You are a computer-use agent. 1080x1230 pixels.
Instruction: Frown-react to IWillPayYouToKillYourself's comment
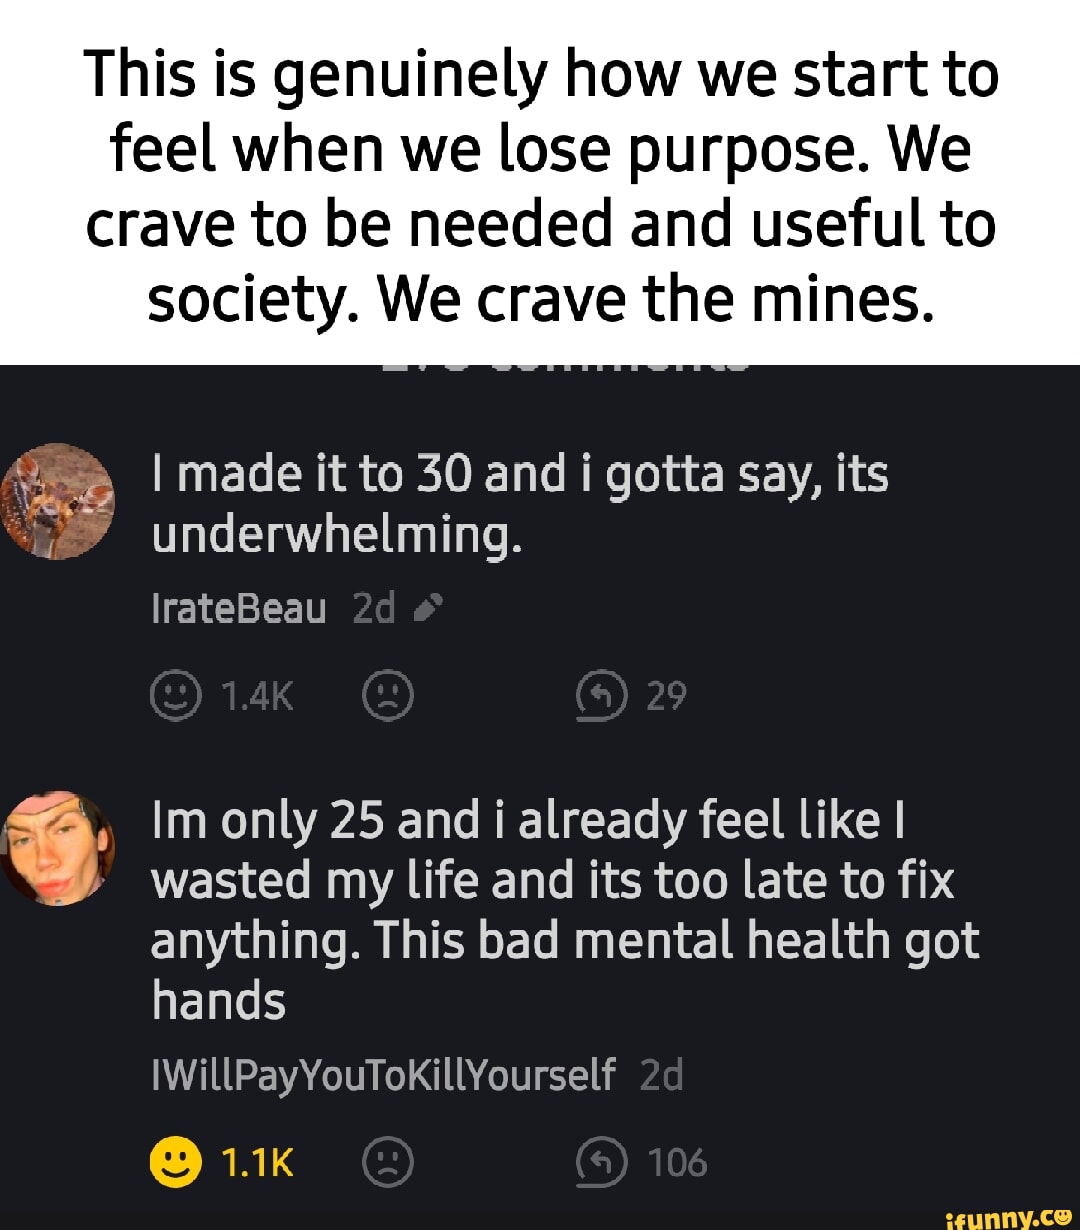tap(389, 1163)
